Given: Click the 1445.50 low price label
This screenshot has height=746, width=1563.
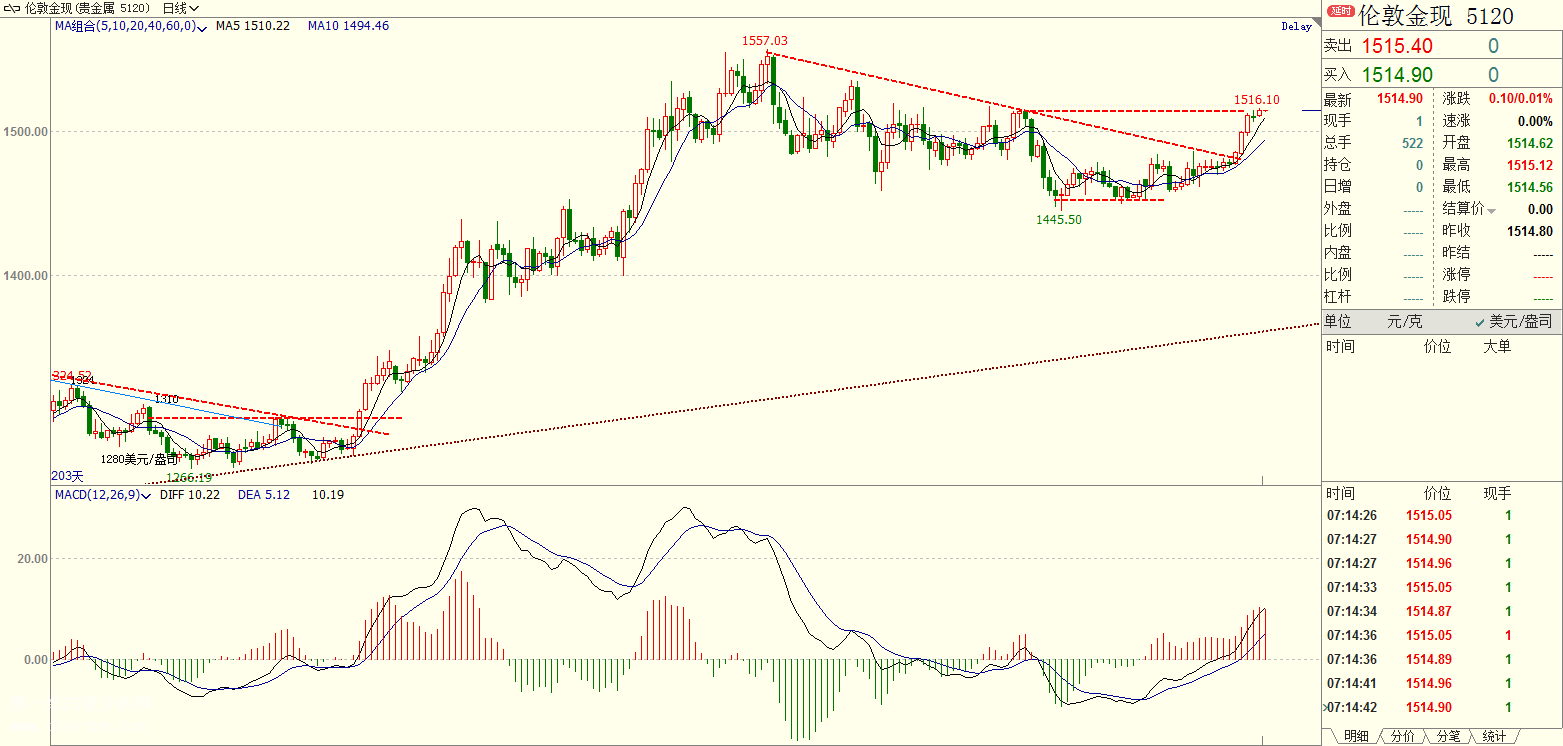Looking at the screenshot, I should [x=1058, y=218].
